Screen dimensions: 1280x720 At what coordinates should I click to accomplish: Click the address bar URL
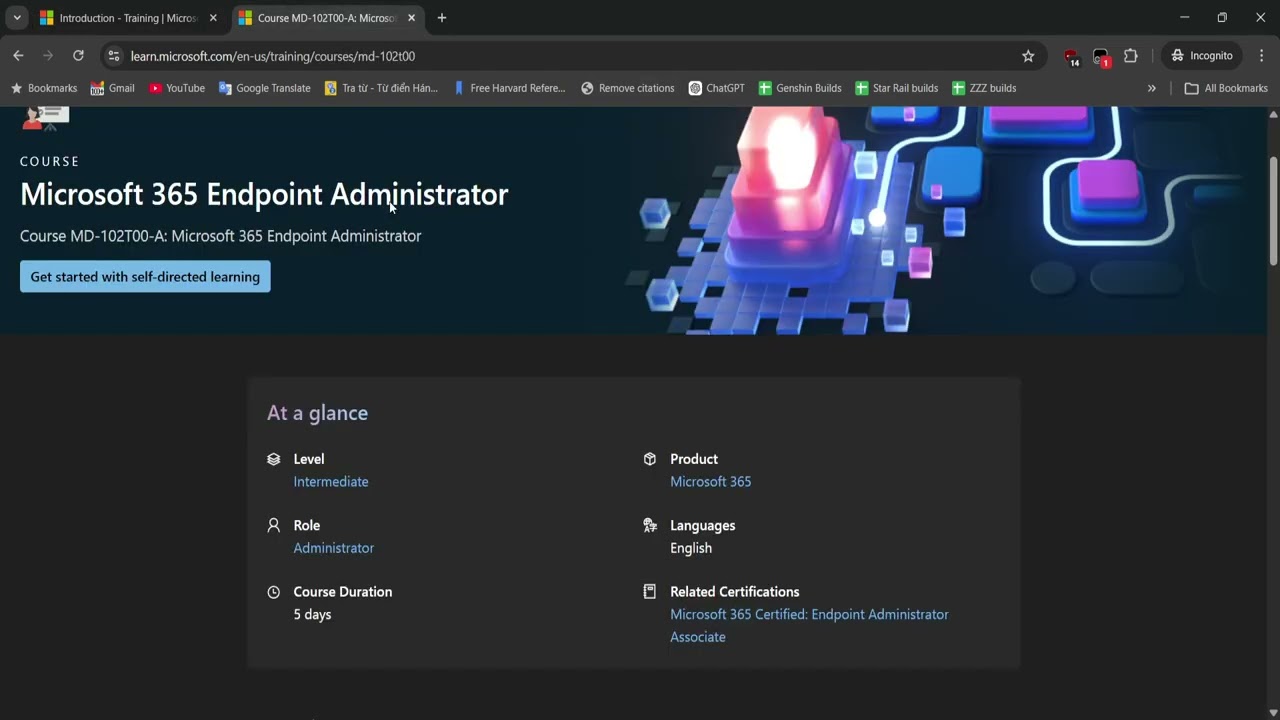273,56
